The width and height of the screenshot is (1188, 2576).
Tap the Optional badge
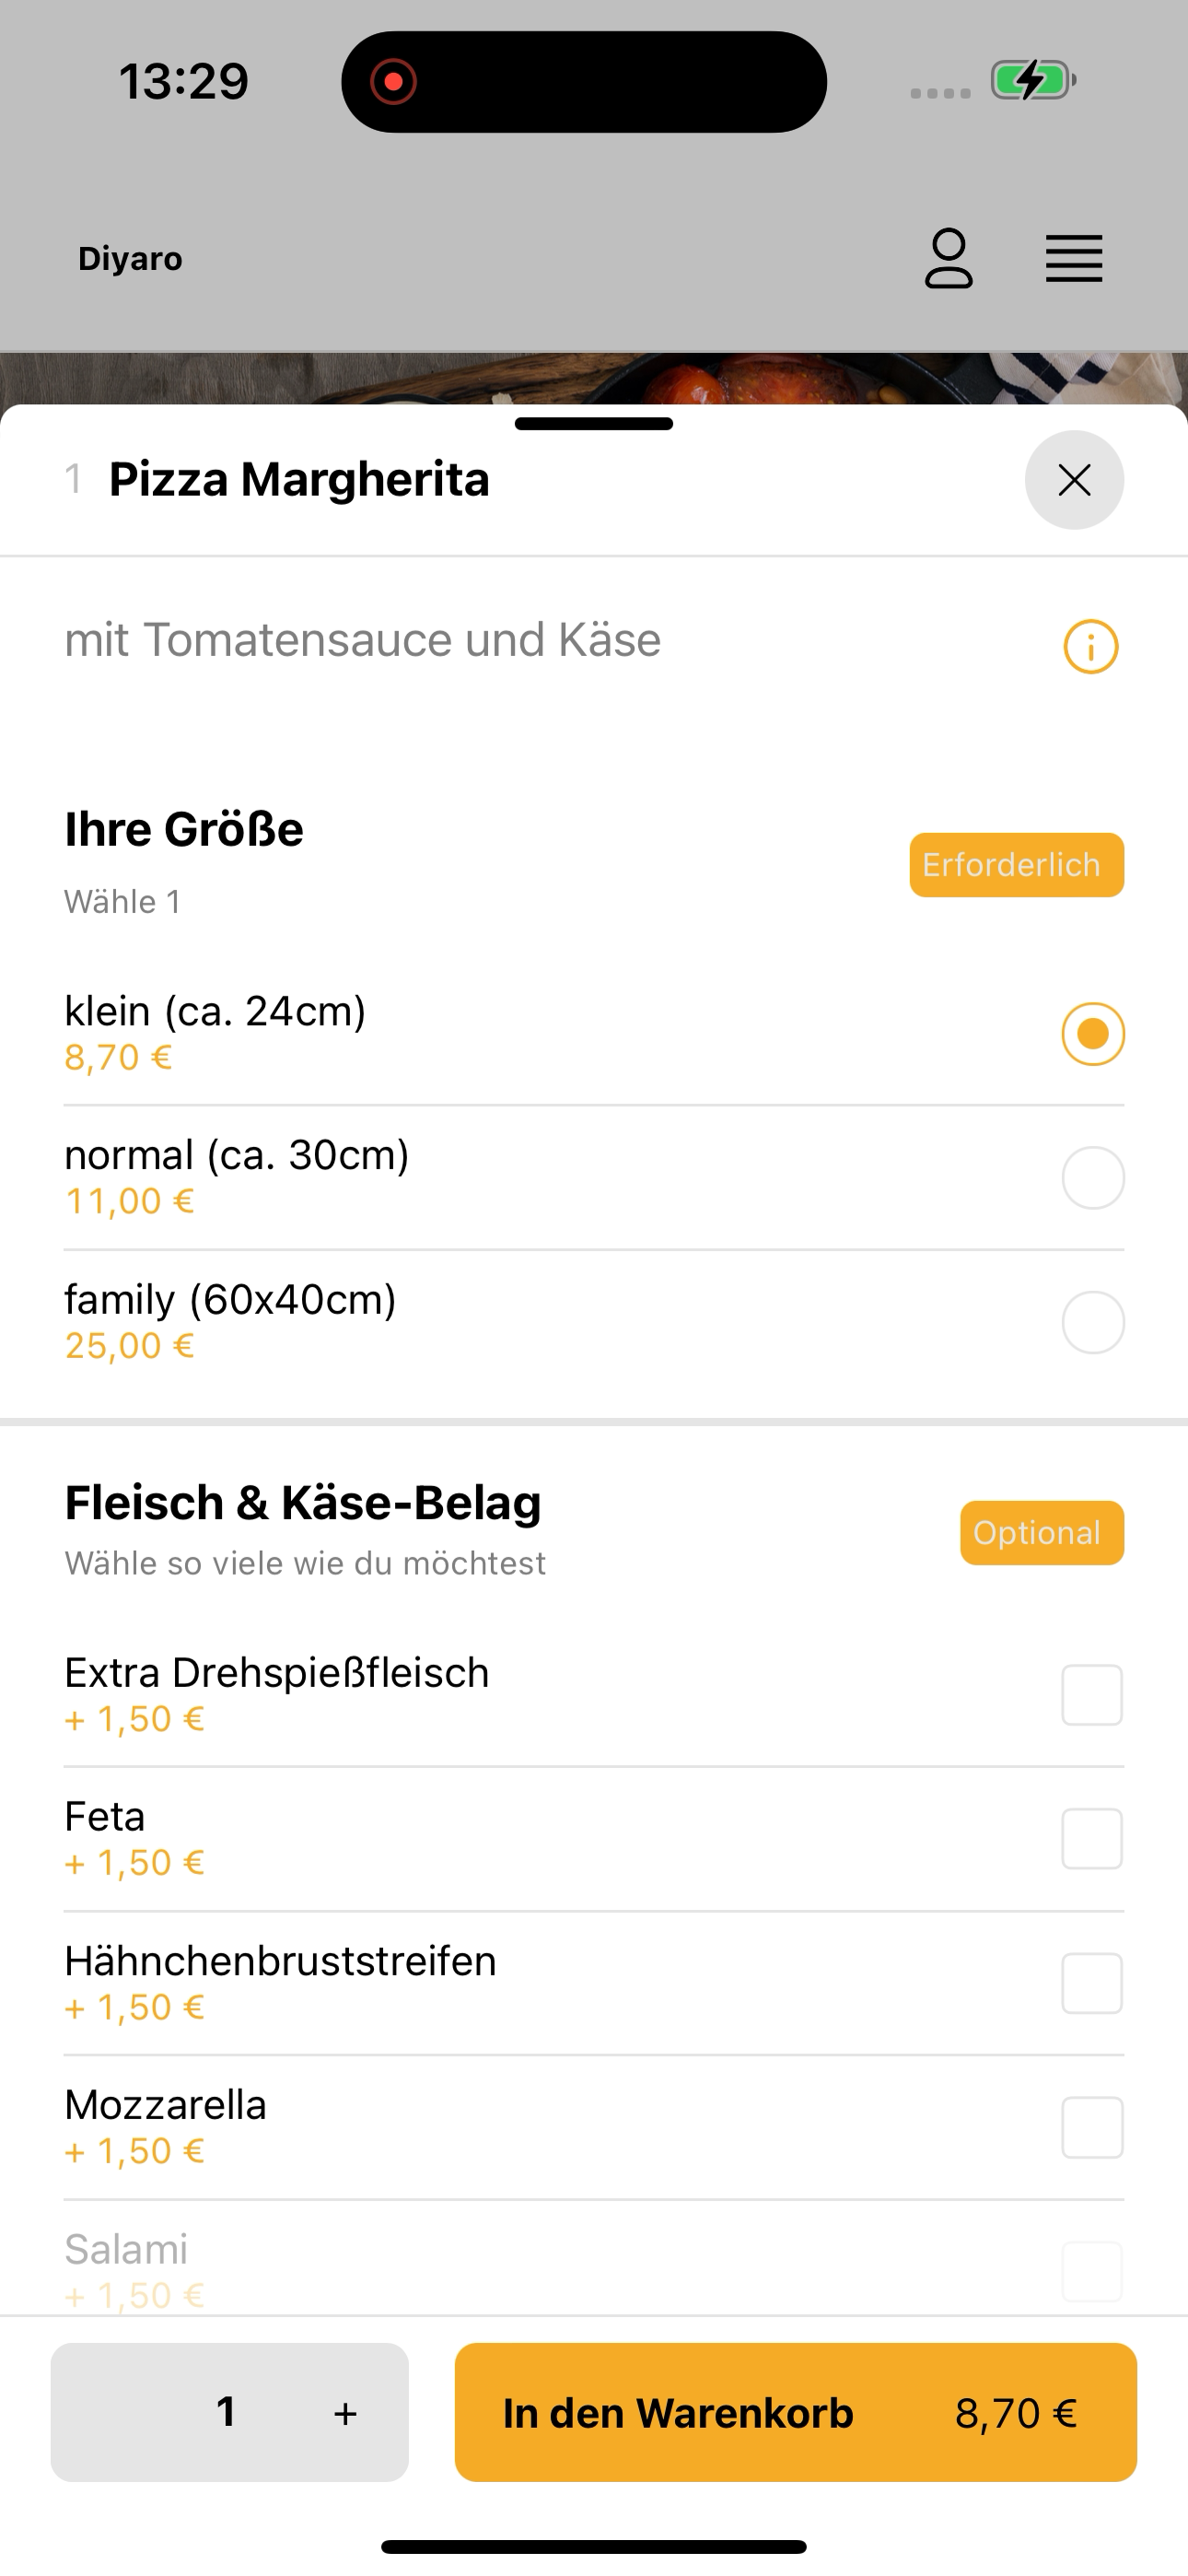click(1042, 1533)
